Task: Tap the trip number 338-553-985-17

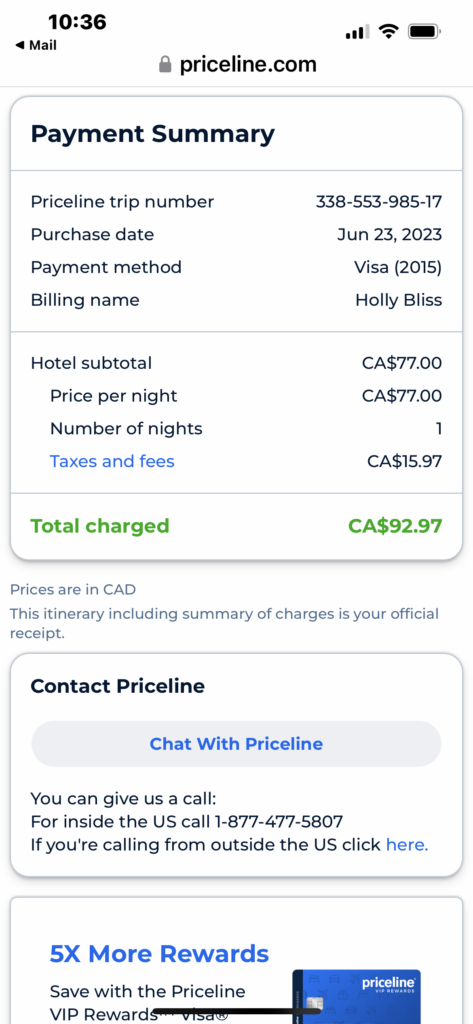Action: [x=379, y=202]
